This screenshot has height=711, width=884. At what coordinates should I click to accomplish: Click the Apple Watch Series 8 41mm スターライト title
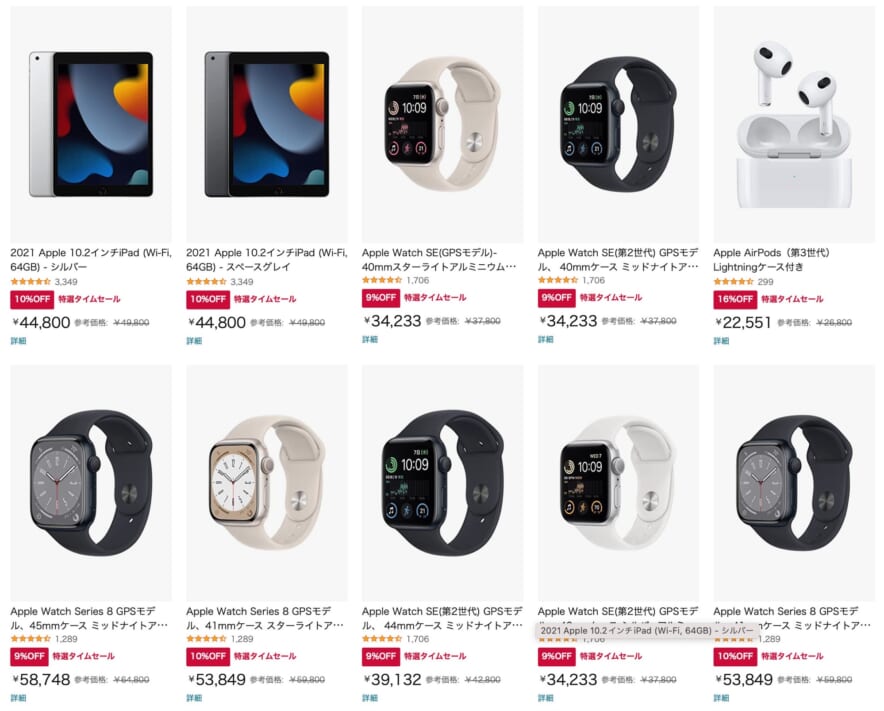264,618
